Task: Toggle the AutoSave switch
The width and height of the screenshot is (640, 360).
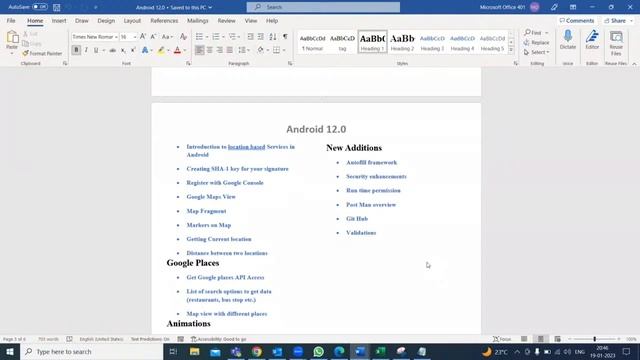Action: tap(40, 7)
